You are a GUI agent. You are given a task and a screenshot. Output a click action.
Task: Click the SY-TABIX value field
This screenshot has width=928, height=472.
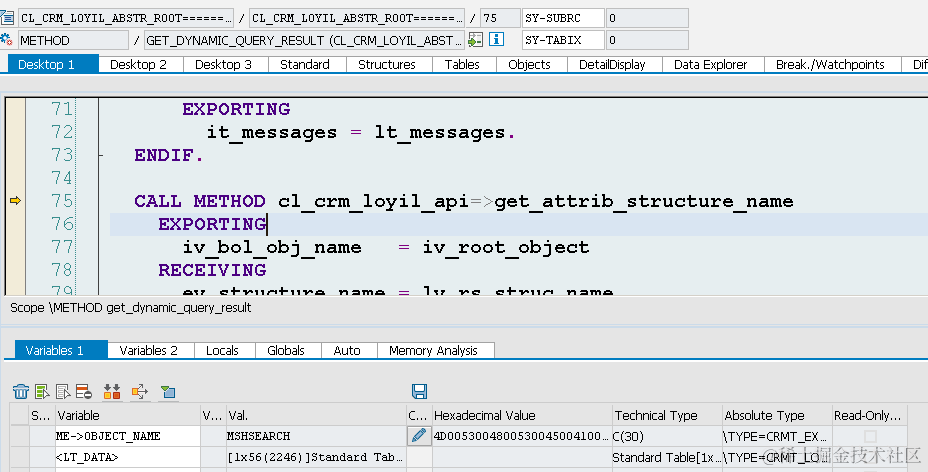pyautogui.click(x=647, y=40)
